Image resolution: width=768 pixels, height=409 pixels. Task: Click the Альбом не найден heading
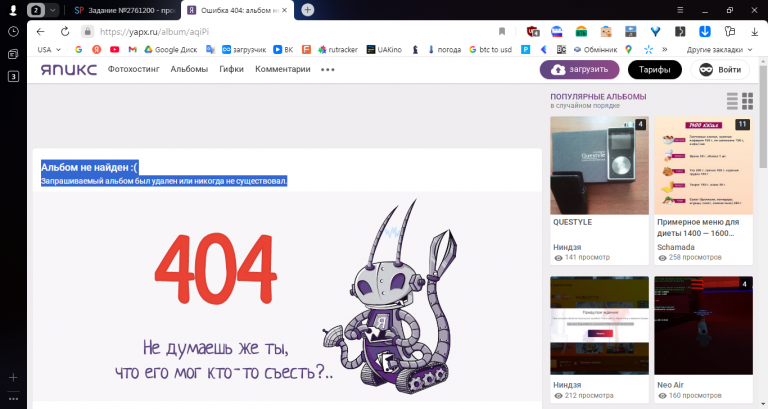[90, 167]
